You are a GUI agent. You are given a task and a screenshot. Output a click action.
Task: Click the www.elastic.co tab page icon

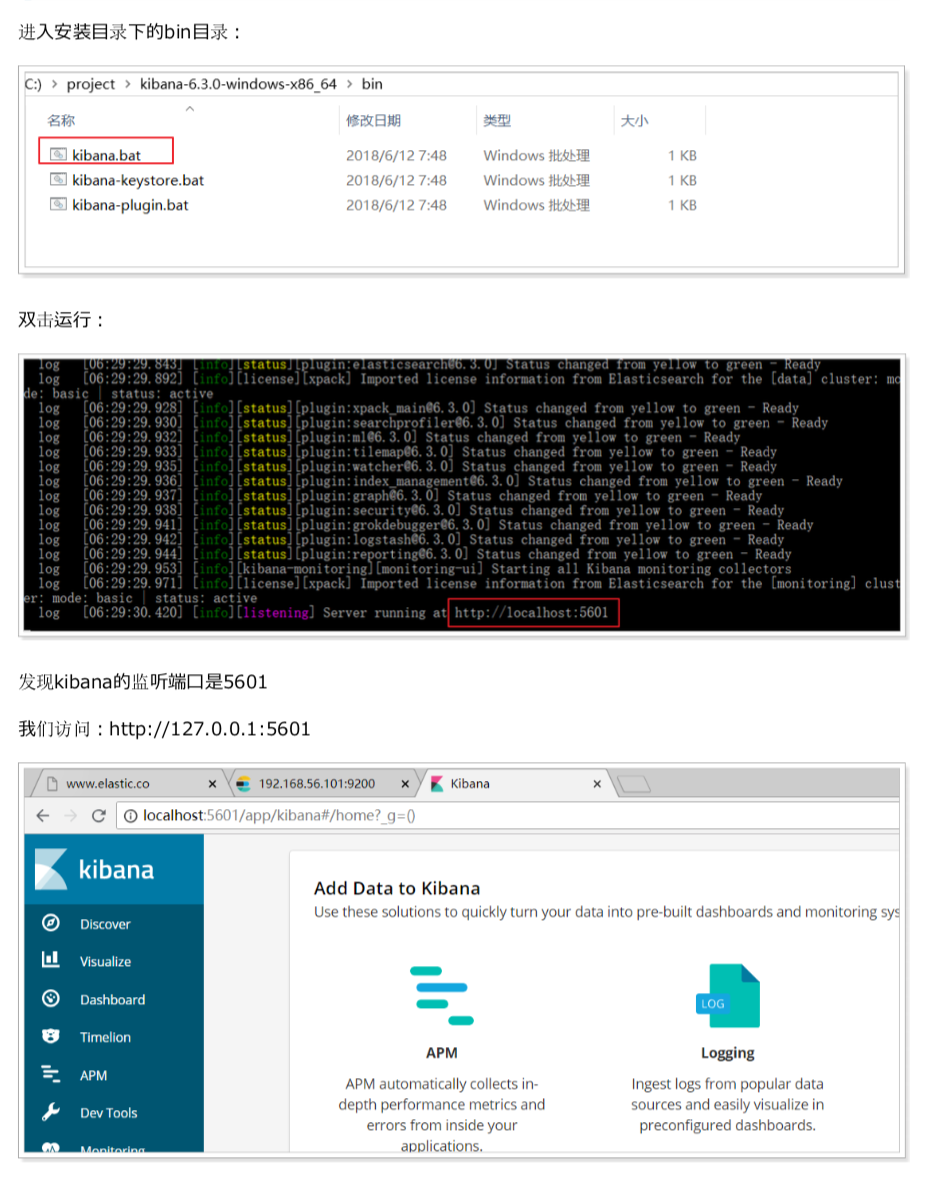[x=52, y=784]
